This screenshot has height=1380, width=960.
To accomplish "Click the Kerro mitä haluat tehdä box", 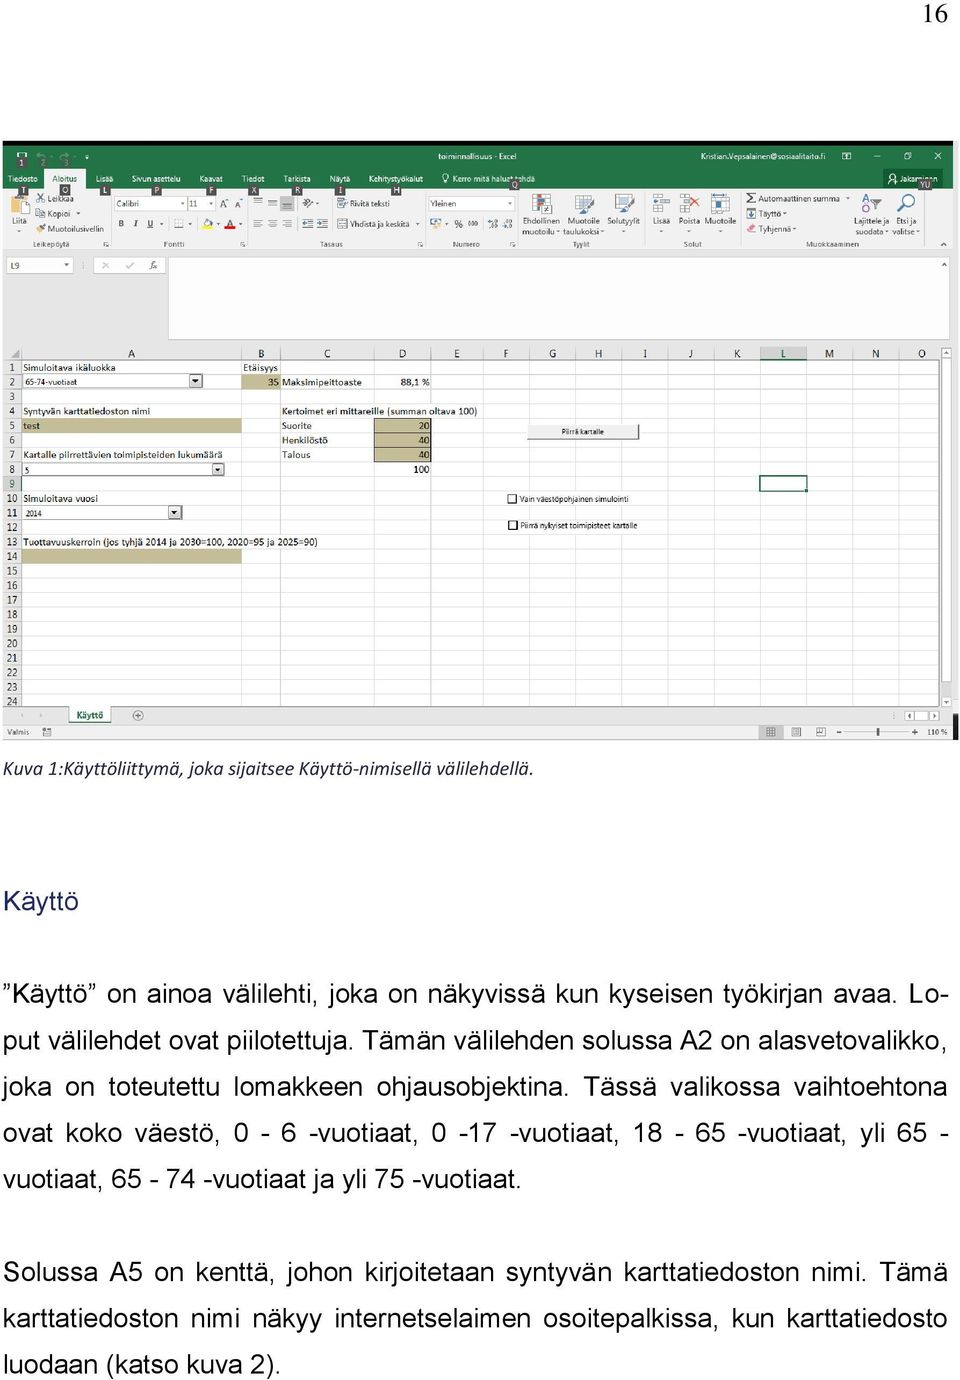I will click(489, 179).
